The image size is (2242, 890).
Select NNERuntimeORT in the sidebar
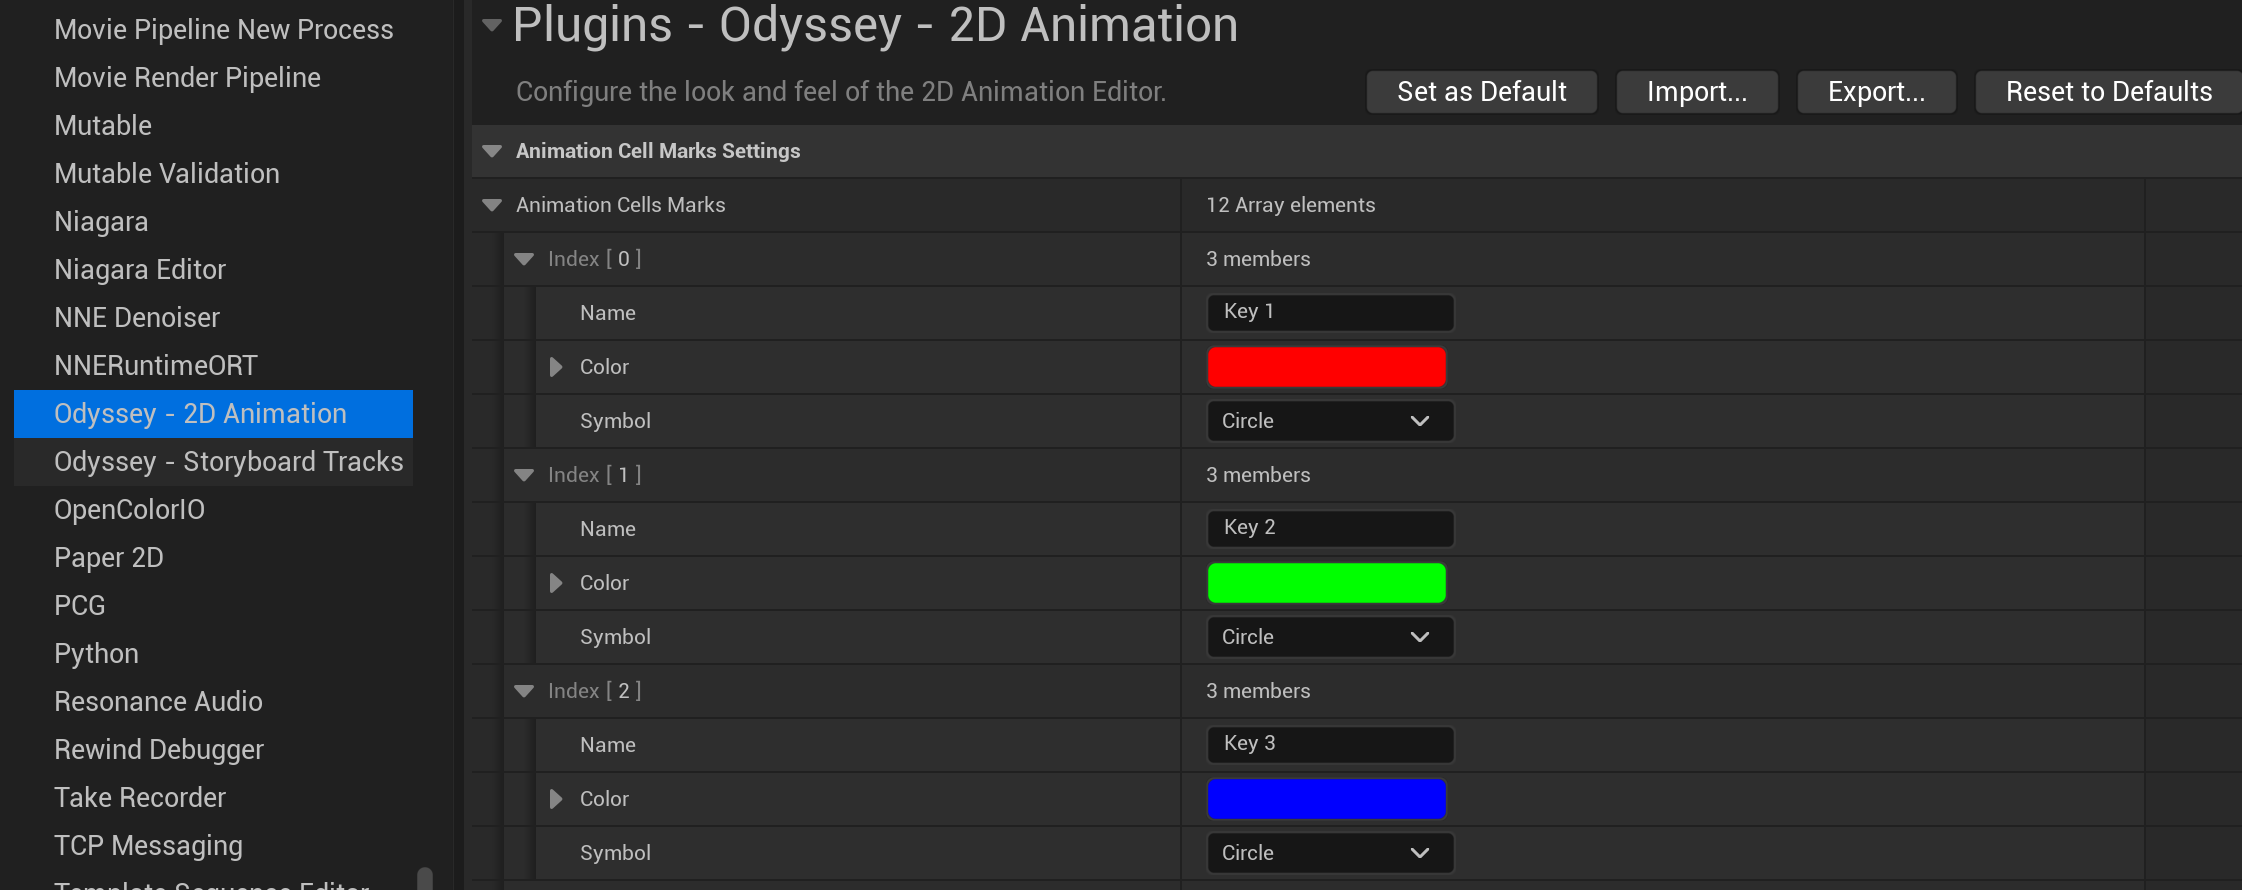point(156,366)
